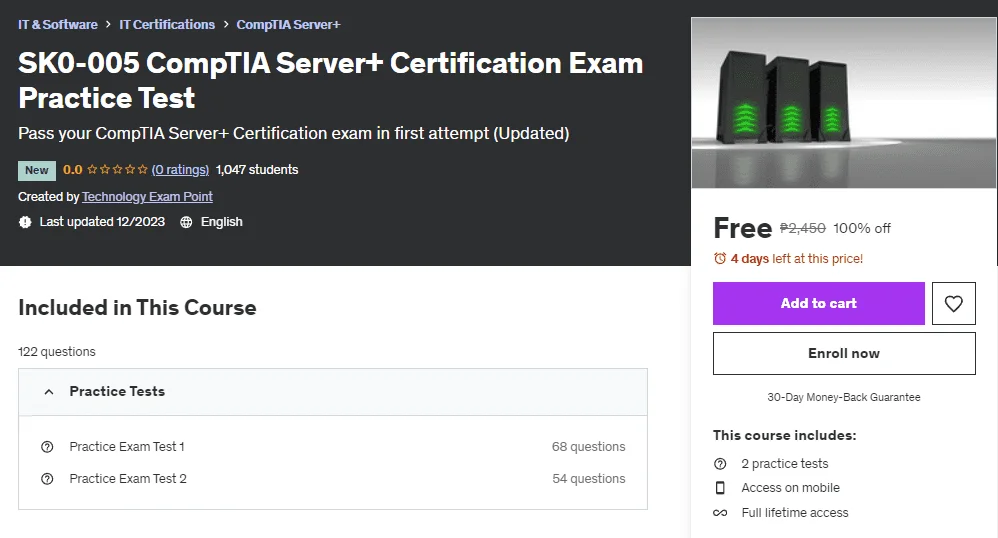Click the five-star rating icons
The image size is (998, 538).
coord(117,169)
